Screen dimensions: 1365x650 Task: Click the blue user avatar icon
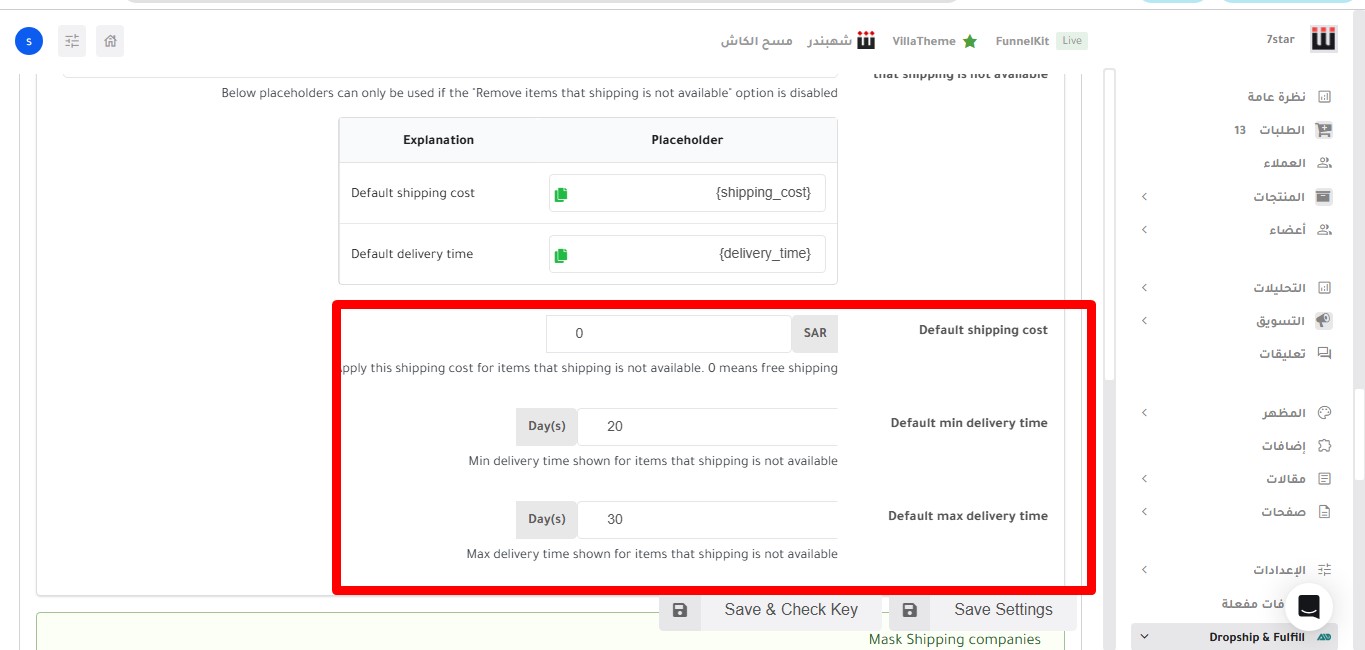(29, 41)
